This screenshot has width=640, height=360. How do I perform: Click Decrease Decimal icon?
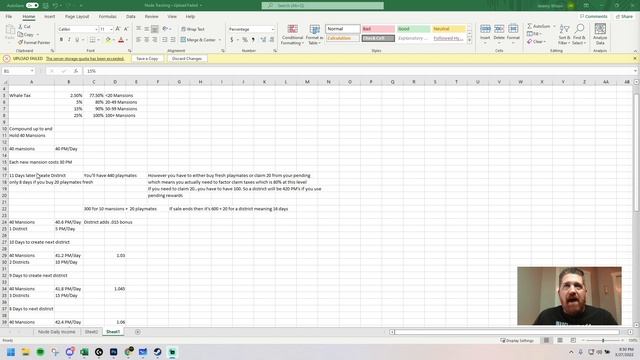point(271,40)
